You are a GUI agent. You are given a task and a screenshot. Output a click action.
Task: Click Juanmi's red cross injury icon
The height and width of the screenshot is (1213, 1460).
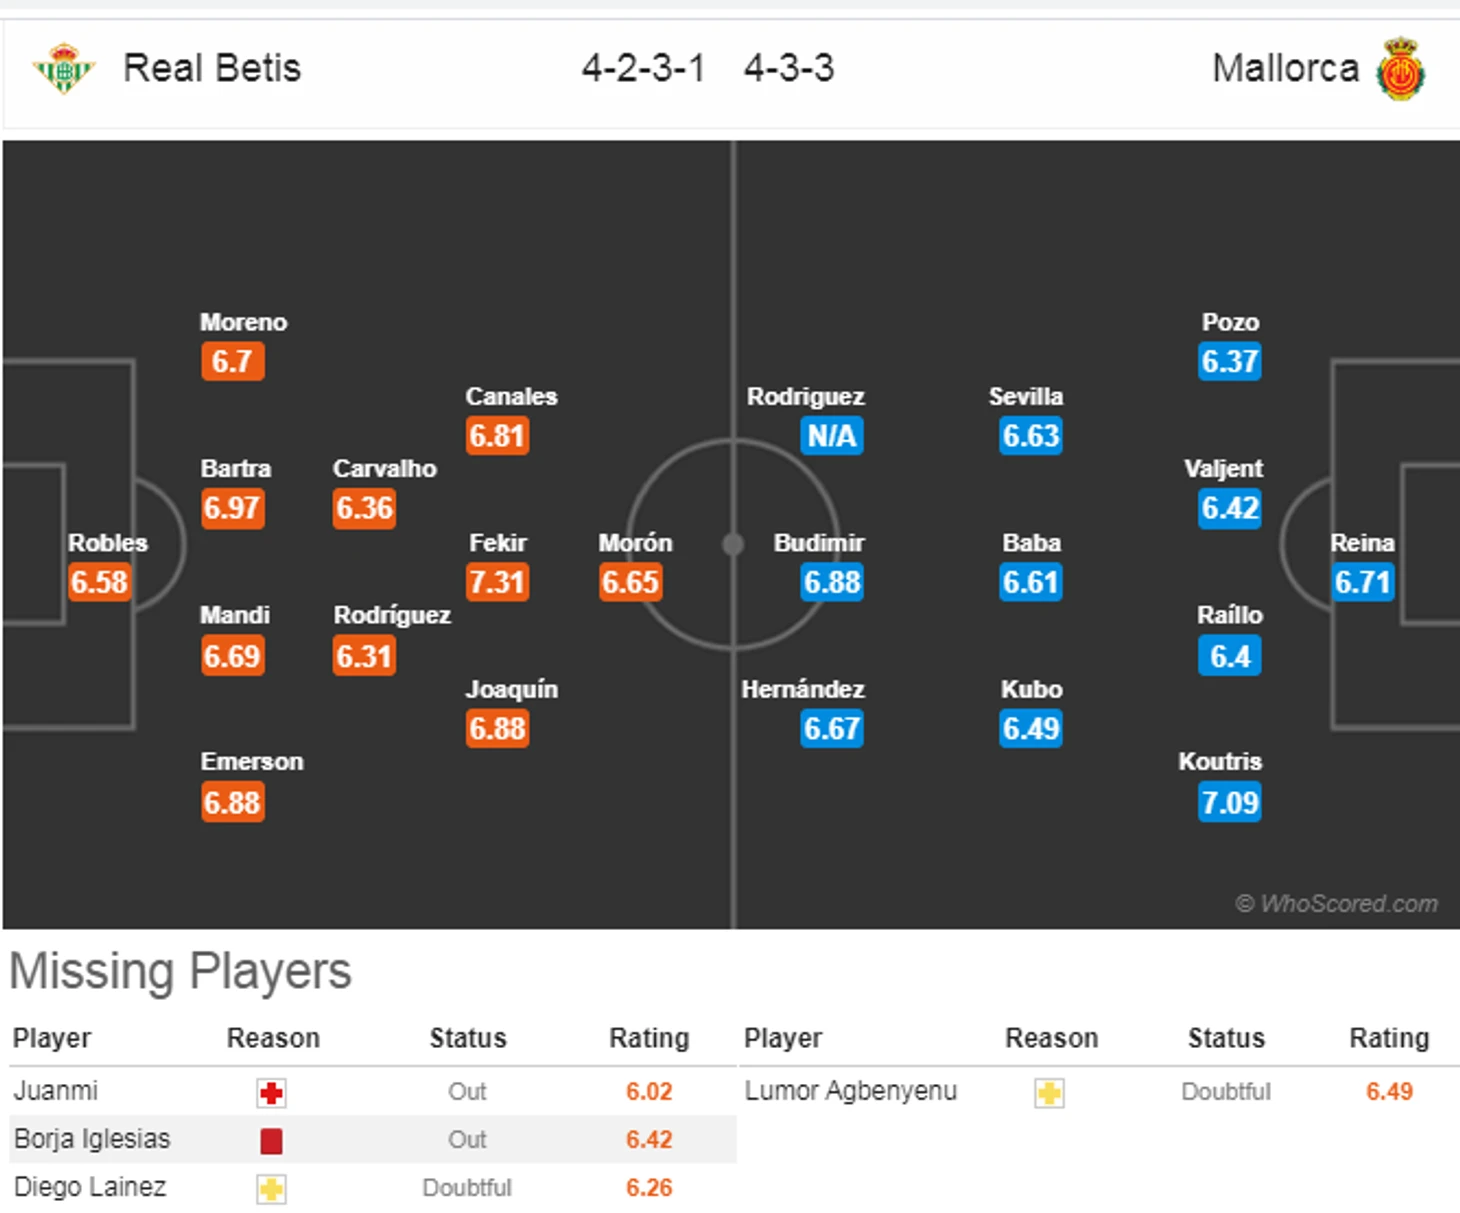pos(271,1093)
